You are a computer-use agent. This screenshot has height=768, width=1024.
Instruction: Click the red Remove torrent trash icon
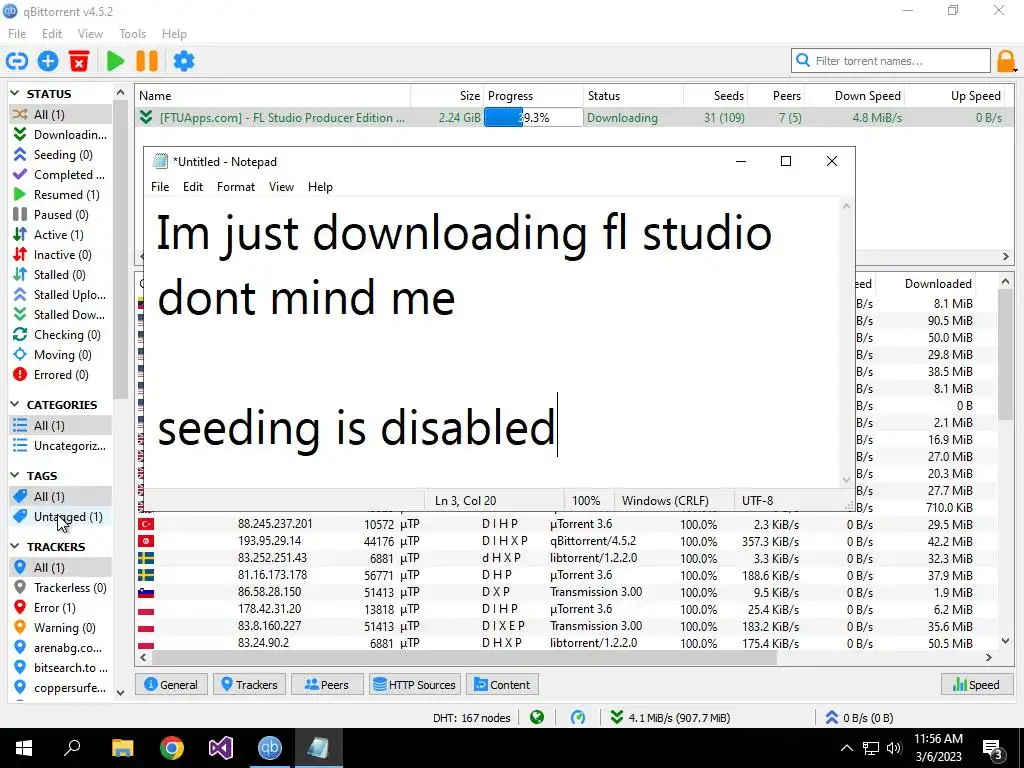(79, 61)
